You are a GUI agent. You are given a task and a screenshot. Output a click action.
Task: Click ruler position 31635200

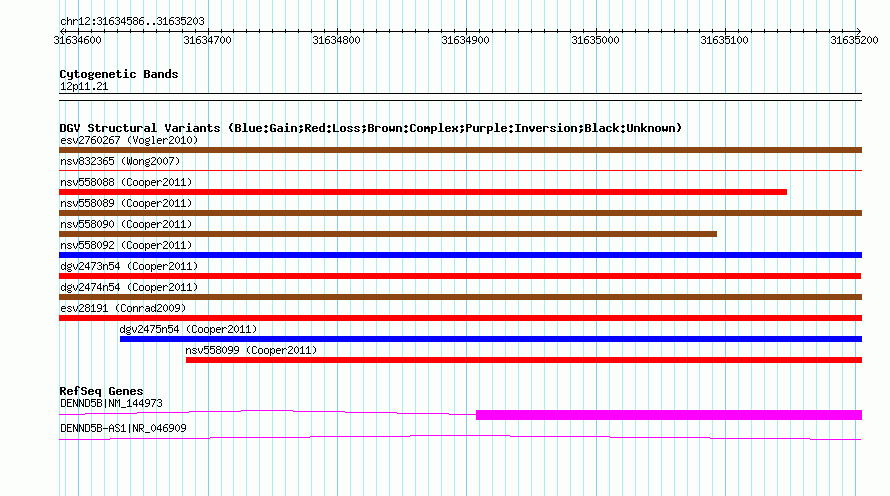coord(854,40)
